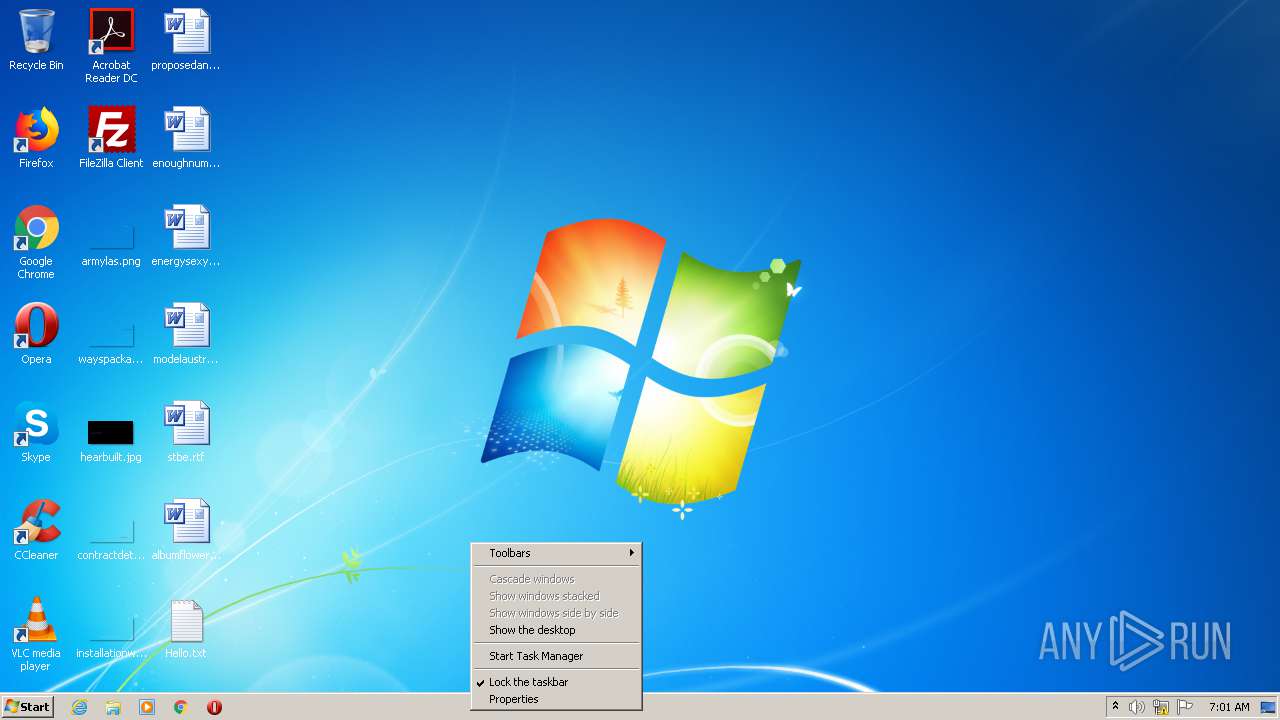This screenshot has height=720, width=1280.
Task: Toggle Lock the taskbar checkmark
Action: (x=556, y=682)
